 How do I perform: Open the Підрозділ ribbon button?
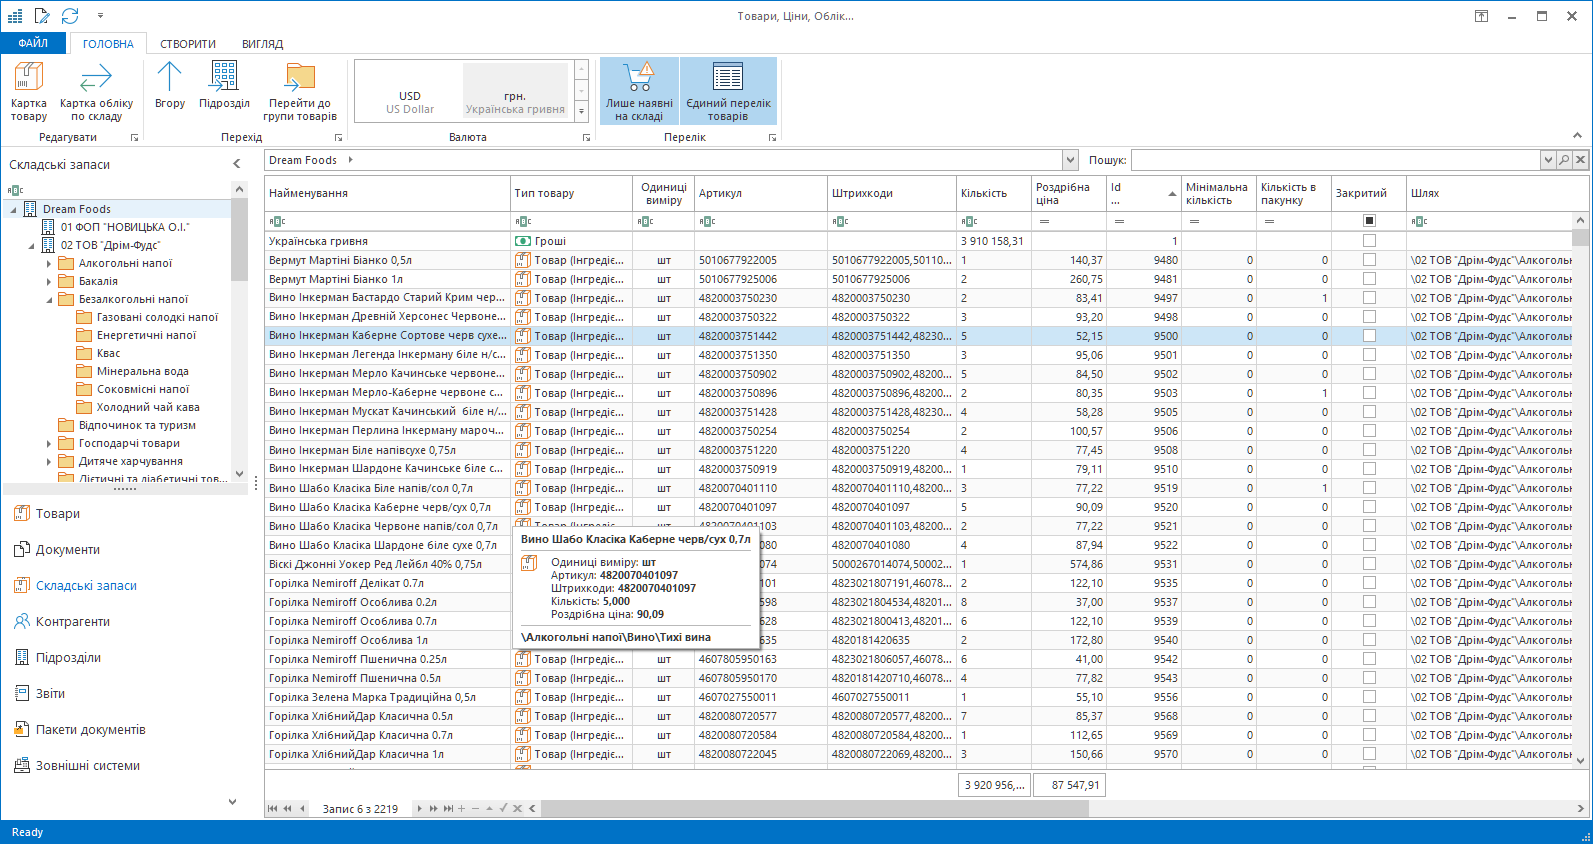click(x=224, y=86)
